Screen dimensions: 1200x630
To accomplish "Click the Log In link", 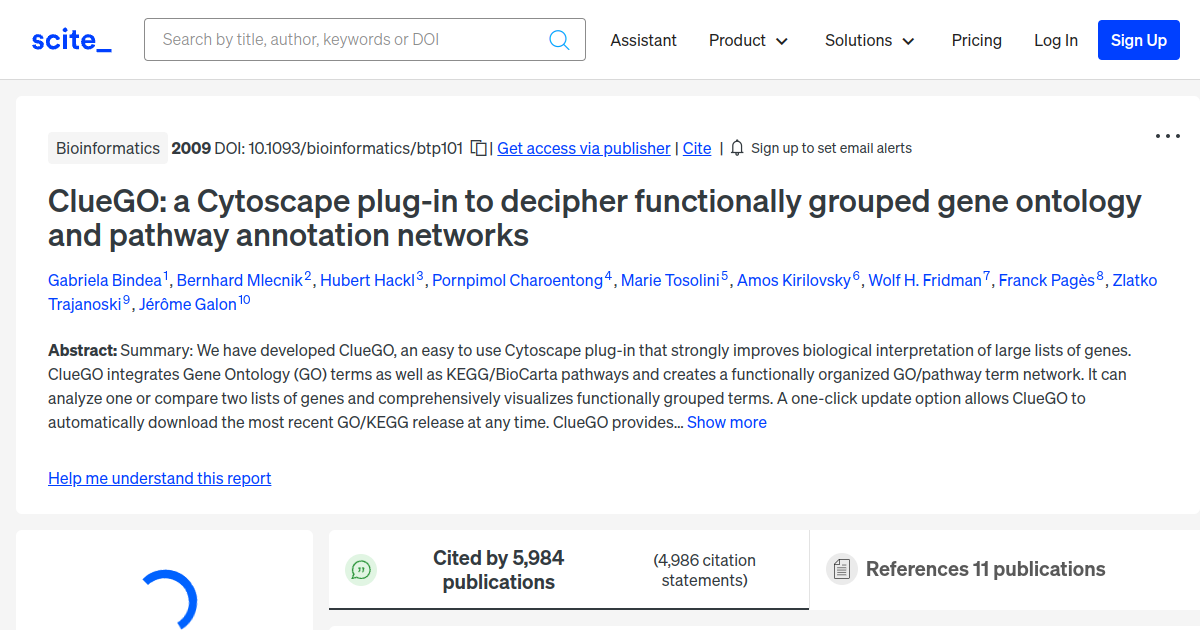I will click(1055, 40).
